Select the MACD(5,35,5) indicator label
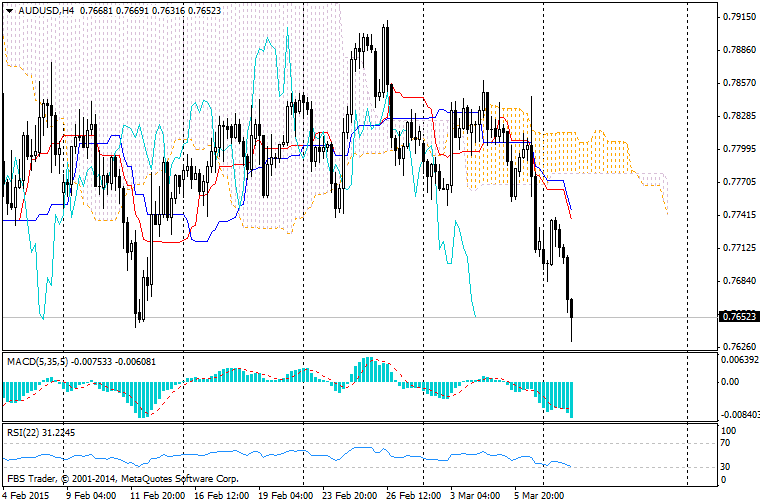The image size is (760, 504). (38, 362)
